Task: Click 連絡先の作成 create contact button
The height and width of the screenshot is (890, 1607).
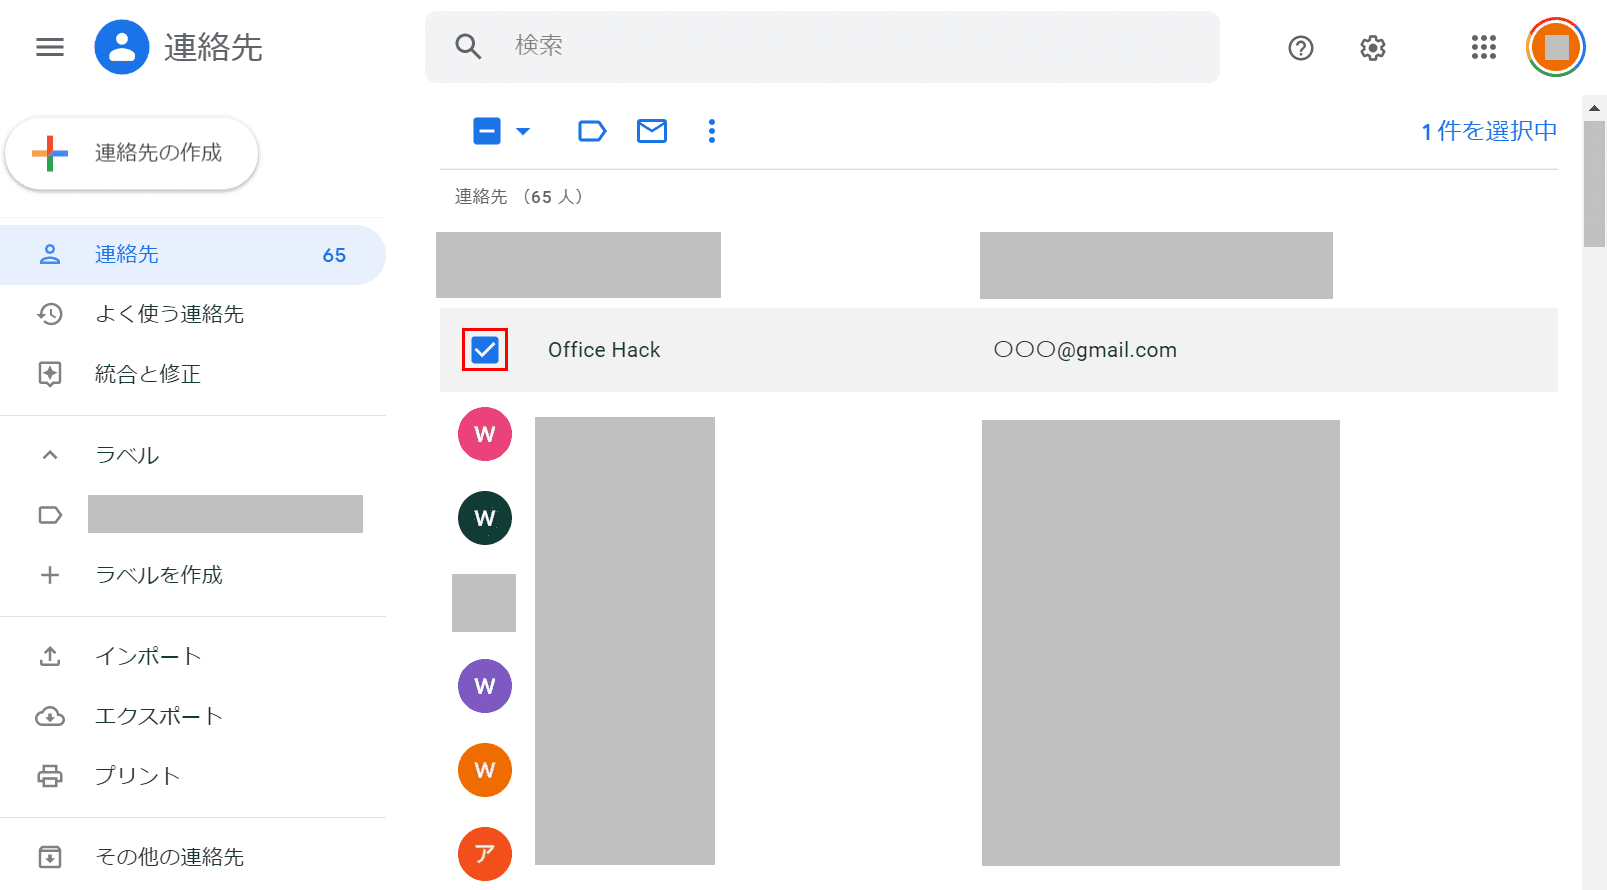Action: click(132, 153)
